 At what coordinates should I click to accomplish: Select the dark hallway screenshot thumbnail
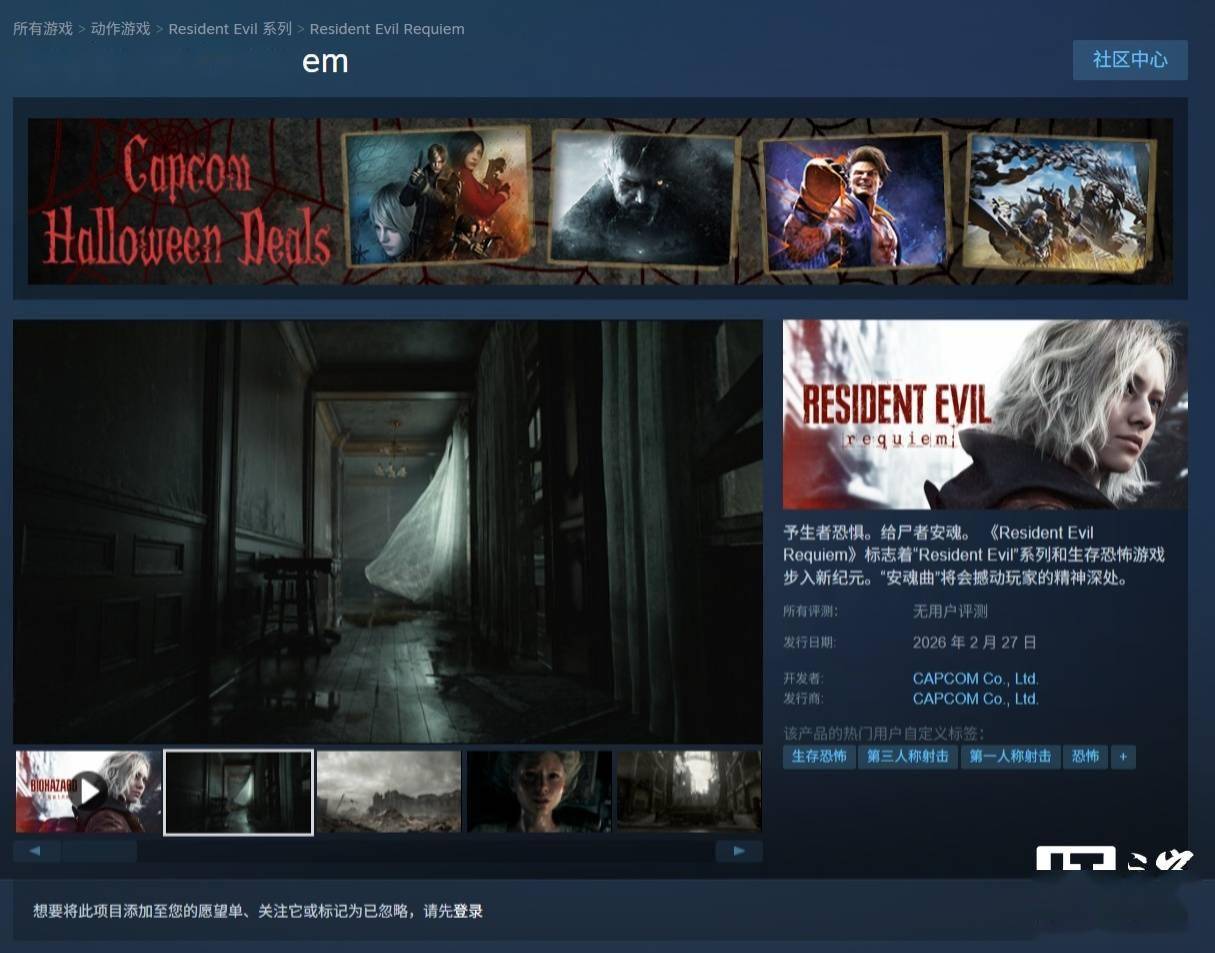point(238,791)
